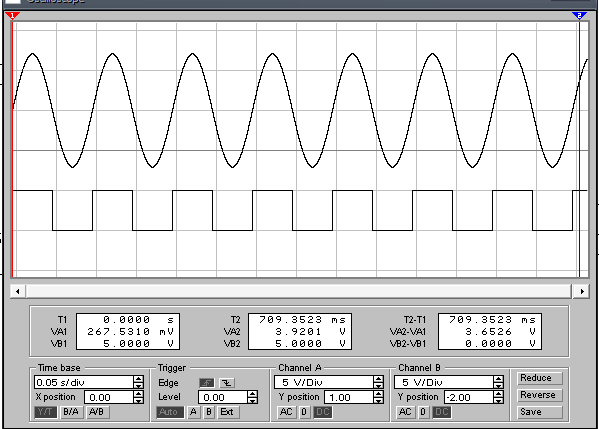Click the scrollbar right arrow
Image resolution: width=599 pixels, height=429 pixels.
(x=582, y=291)
